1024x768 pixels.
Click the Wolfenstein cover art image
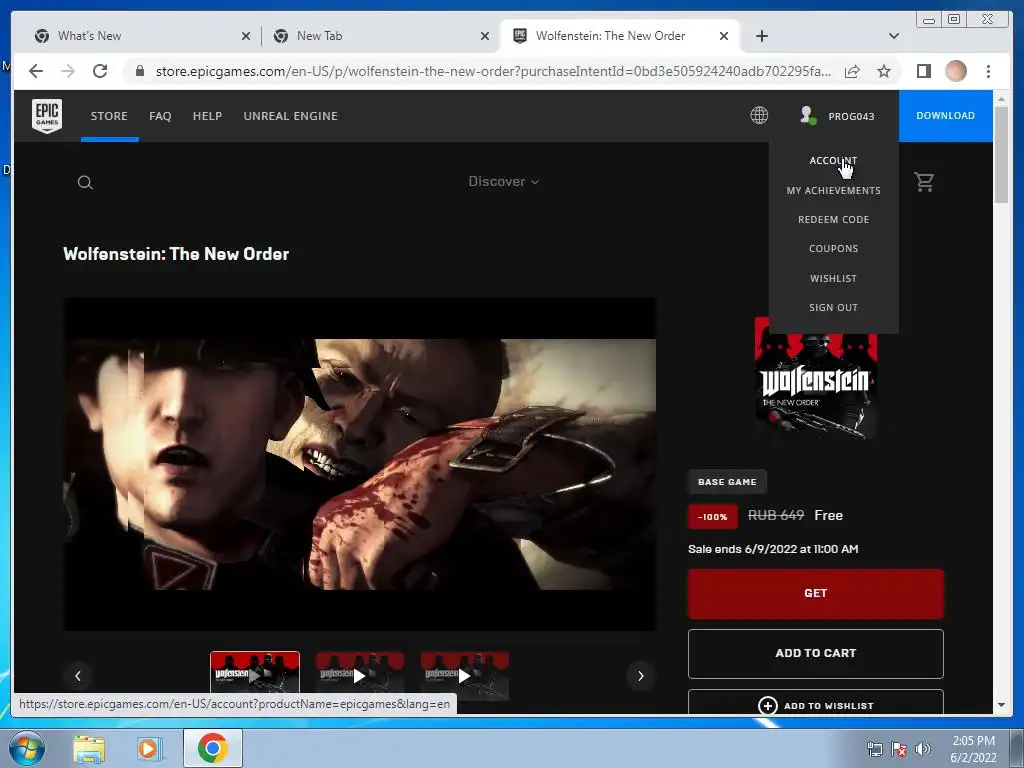tap(816, 380)
